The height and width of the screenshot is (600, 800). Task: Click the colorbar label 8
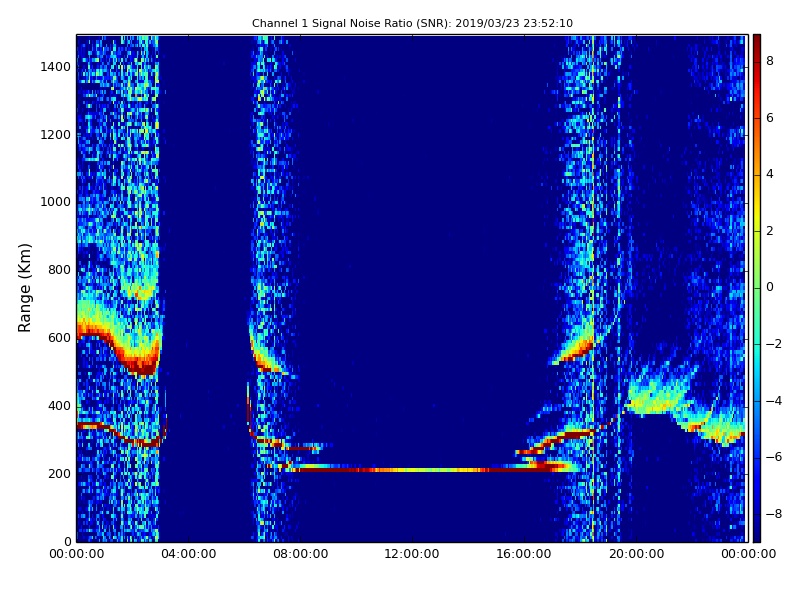[770, 61]
